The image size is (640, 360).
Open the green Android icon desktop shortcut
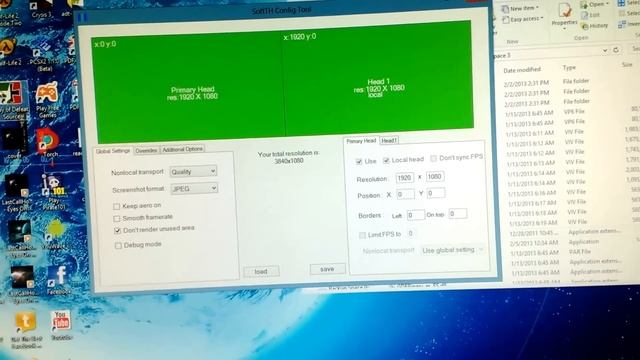(56, 235)
